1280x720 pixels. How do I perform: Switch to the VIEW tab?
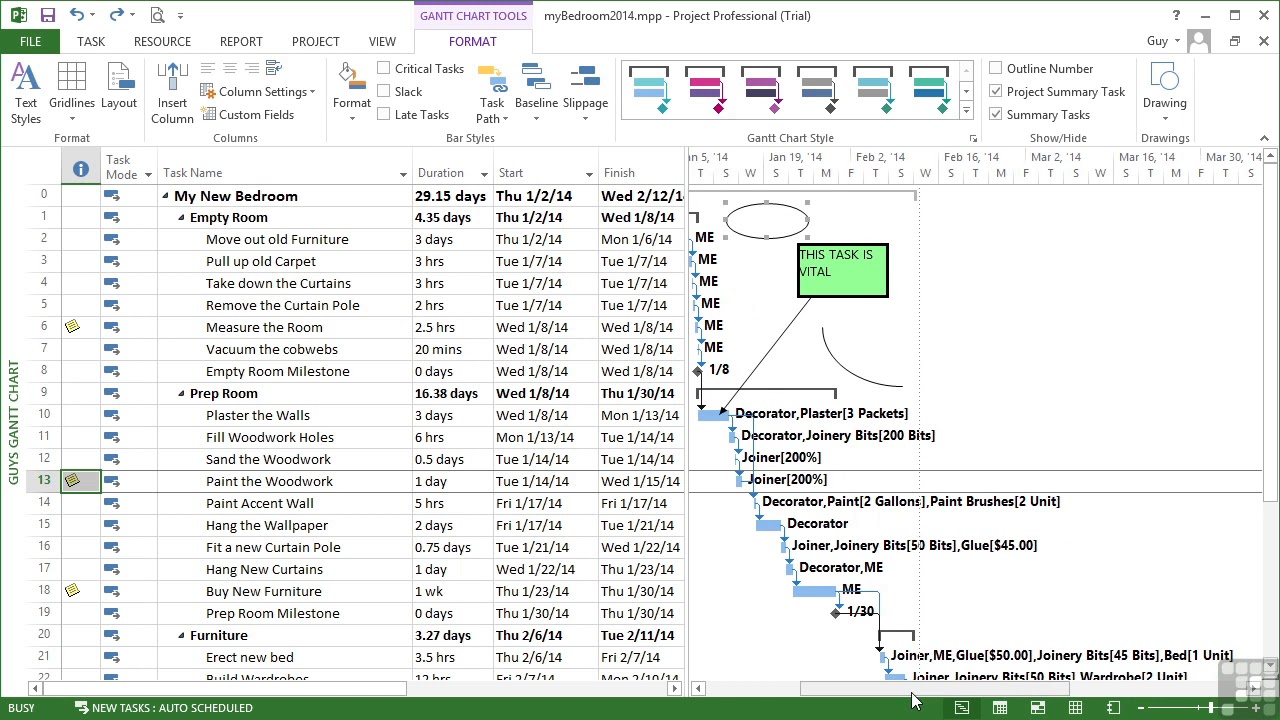click(382, 41)
